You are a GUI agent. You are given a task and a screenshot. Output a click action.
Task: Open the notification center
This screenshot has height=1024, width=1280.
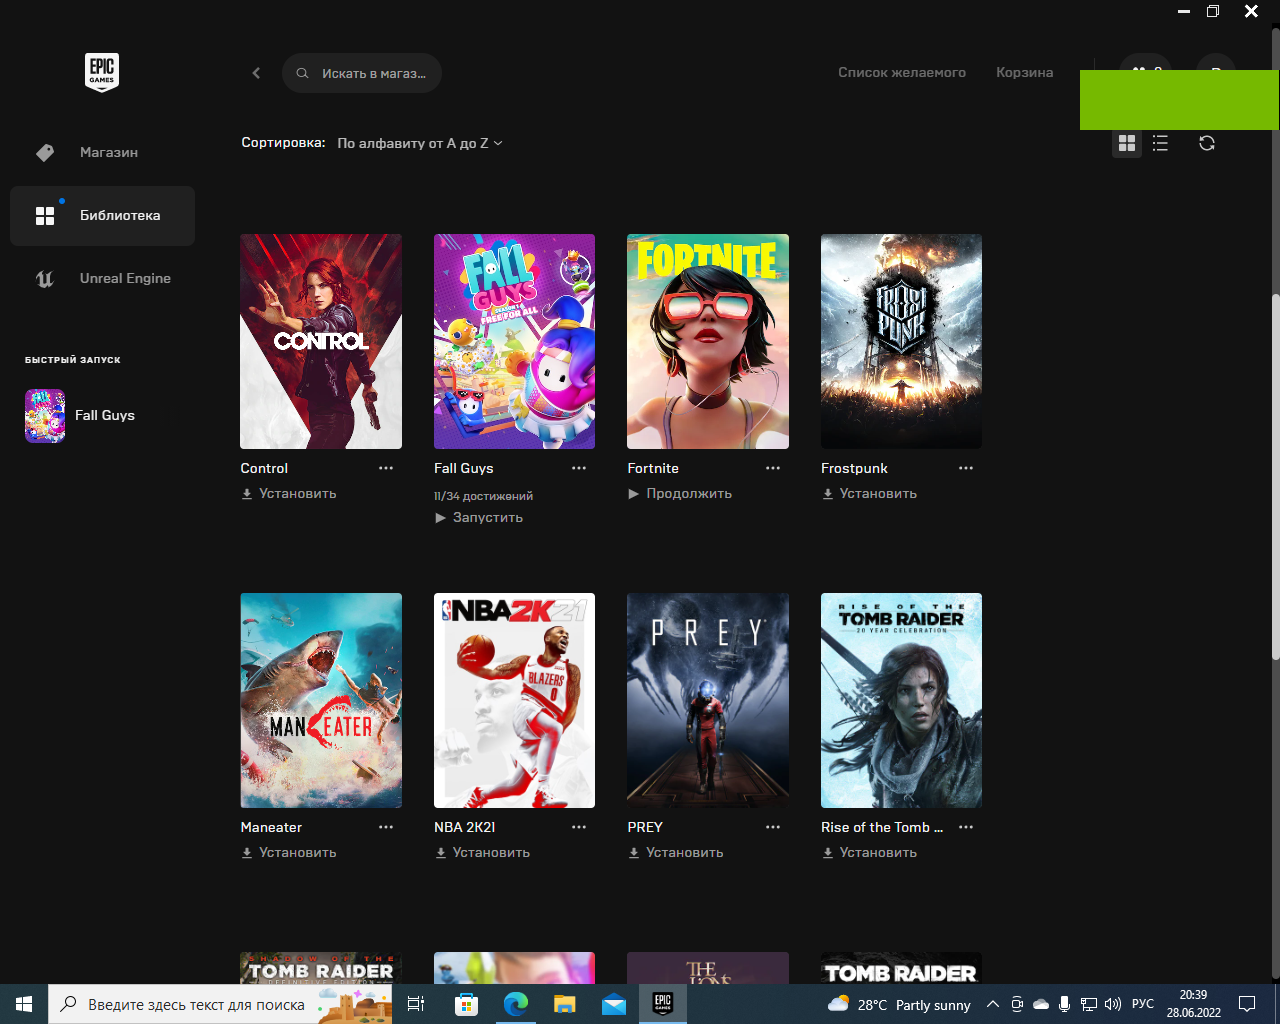(x=1247, y=1004)
